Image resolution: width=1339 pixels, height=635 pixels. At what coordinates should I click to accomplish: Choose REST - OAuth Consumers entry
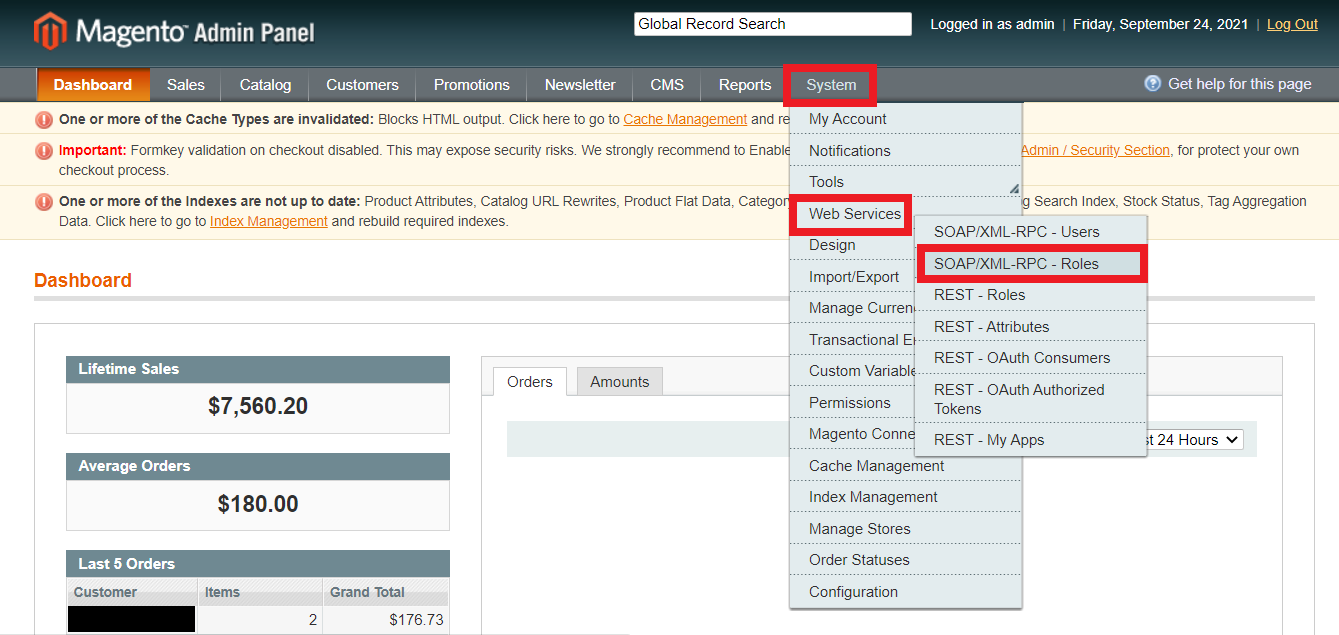click(x=1021, y=358)
